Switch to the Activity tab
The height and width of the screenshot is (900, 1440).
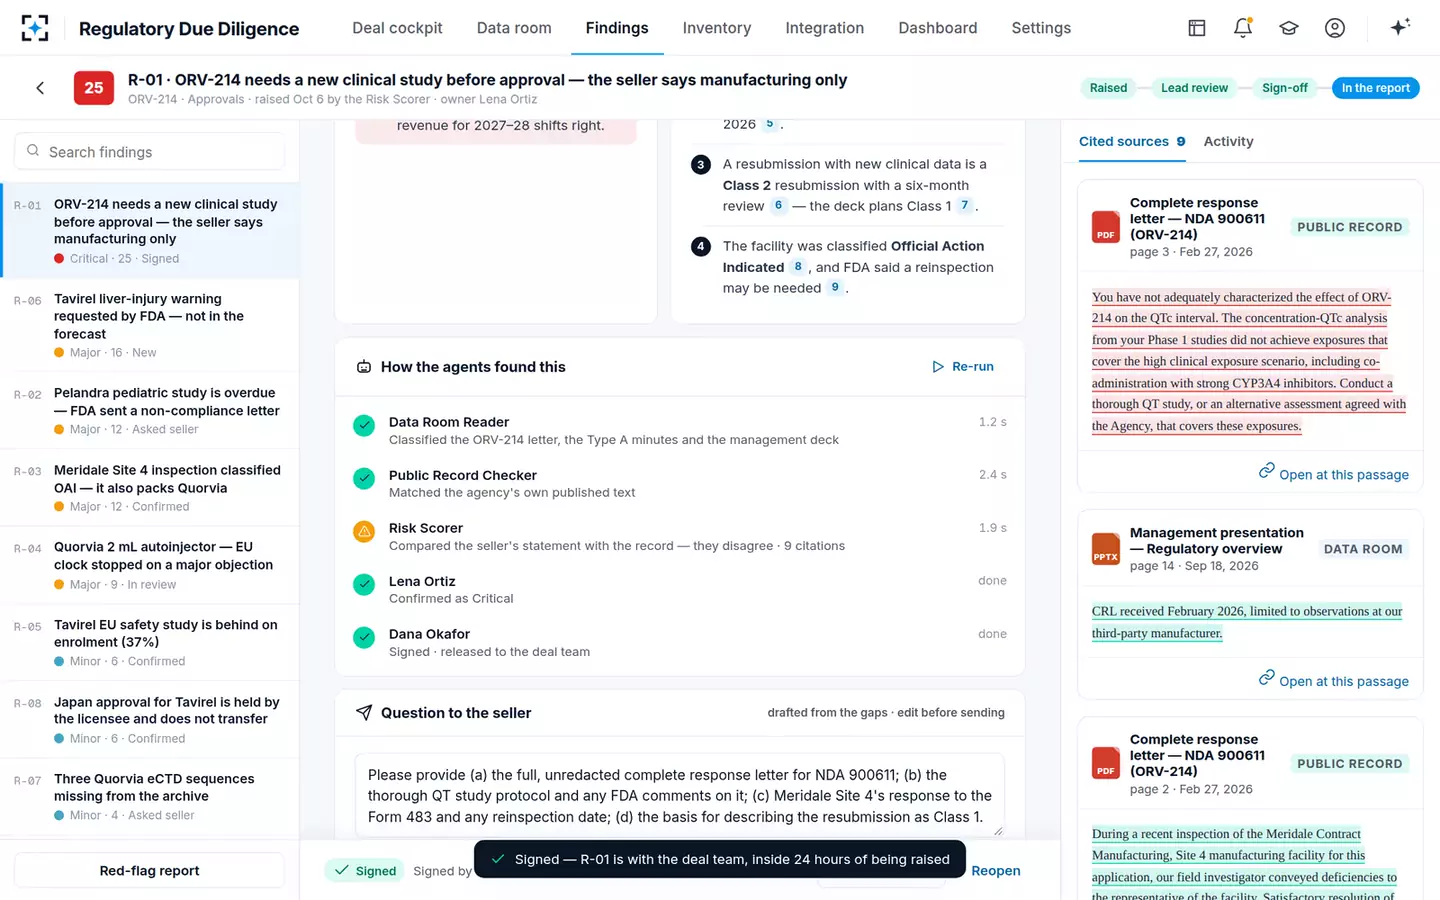1228,142
